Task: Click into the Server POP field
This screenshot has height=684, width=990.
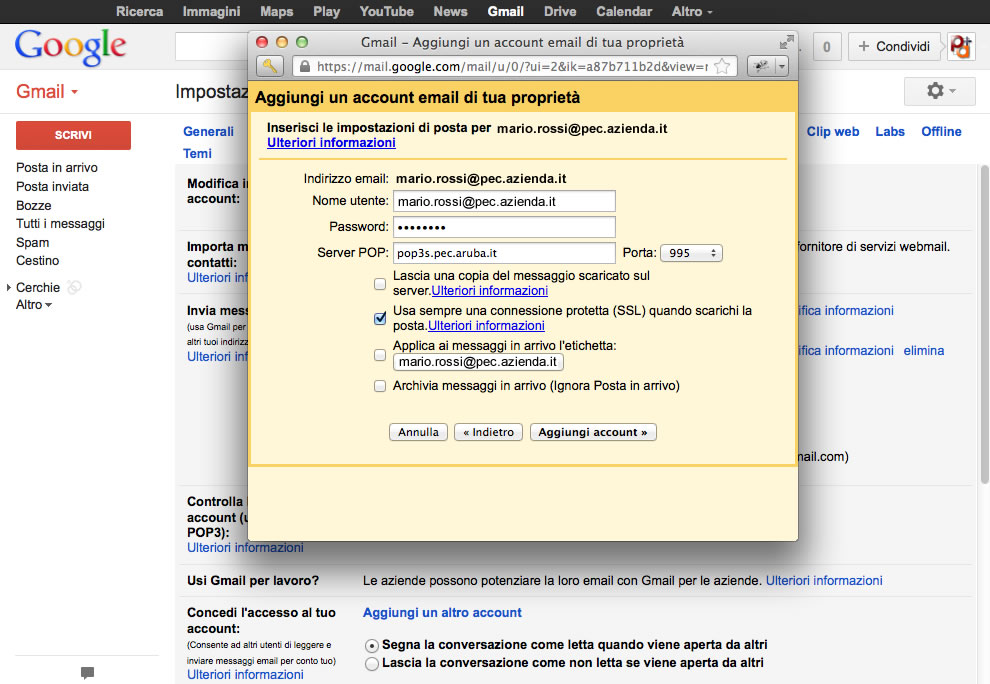Action: point(504,253)
